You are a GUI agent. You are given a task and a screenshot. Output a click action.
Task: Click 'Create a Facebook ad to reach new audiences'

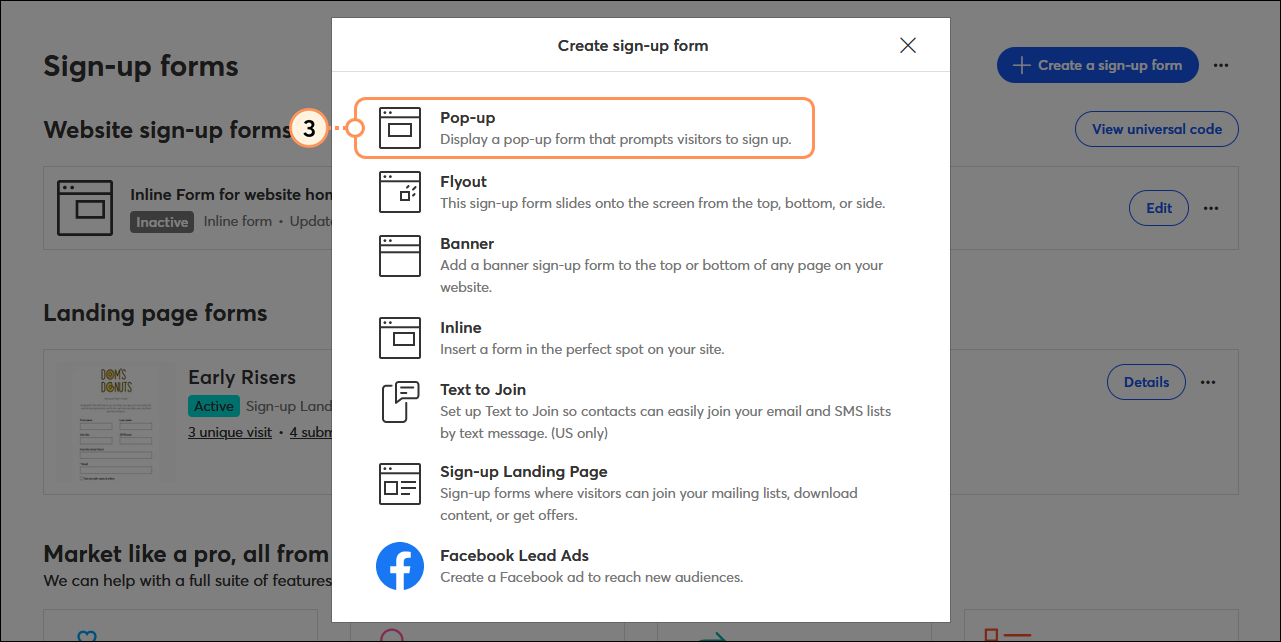(x=592, y=578)
